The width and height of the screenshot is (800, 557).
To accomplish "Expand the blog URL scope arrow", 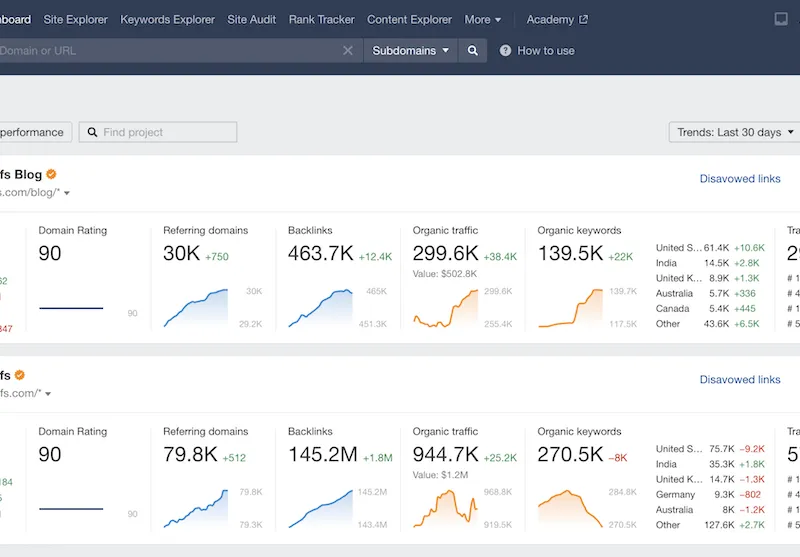I will pyautogui.click(x=67, y=193).
